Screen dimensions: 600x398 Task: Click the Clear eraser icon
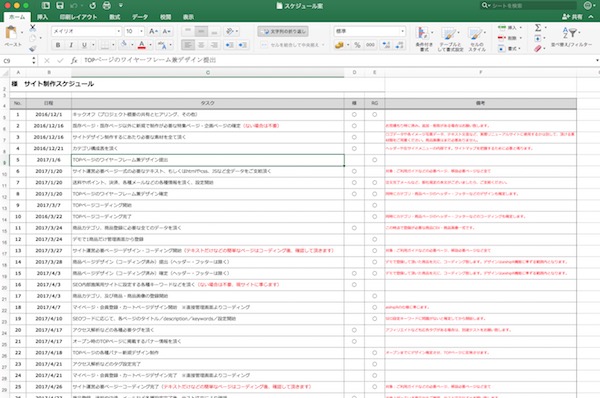point(538,49)
